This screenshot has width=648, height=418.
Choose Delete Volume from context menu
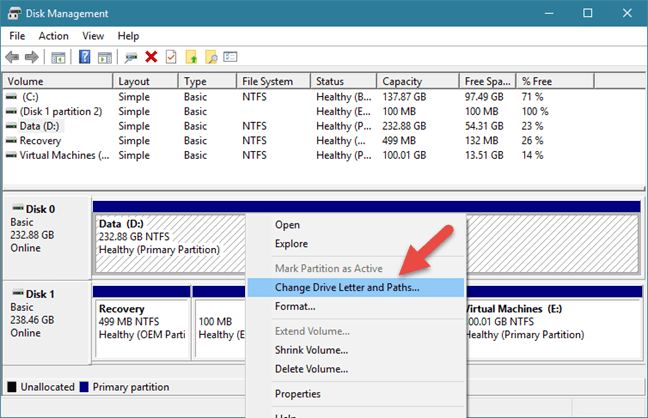pos(311,368)
